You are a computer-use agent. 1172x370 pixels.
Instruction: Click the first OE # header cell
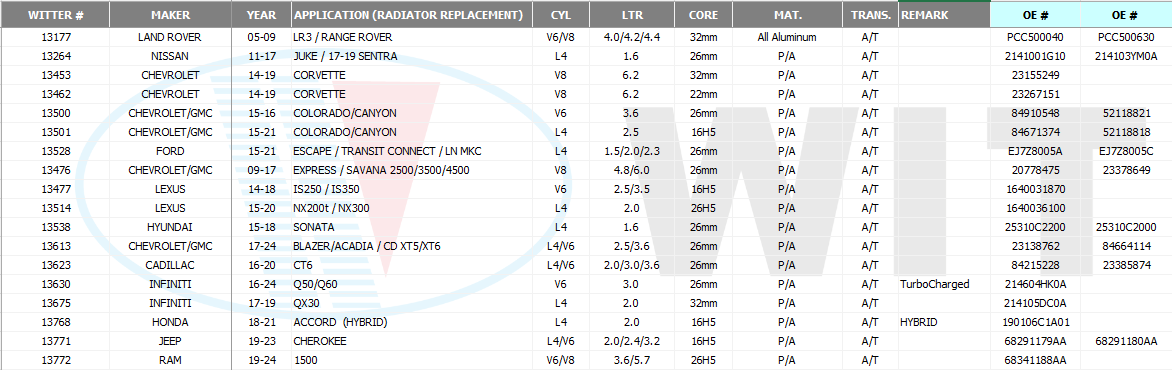(1034, 14)
